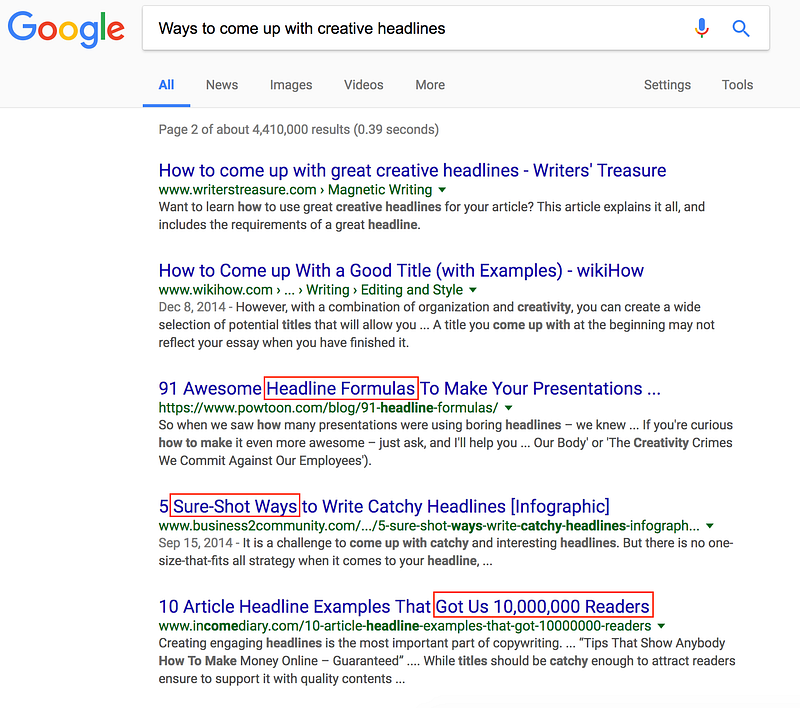Click the business2community.com green URL text

(x=429, y=526)
